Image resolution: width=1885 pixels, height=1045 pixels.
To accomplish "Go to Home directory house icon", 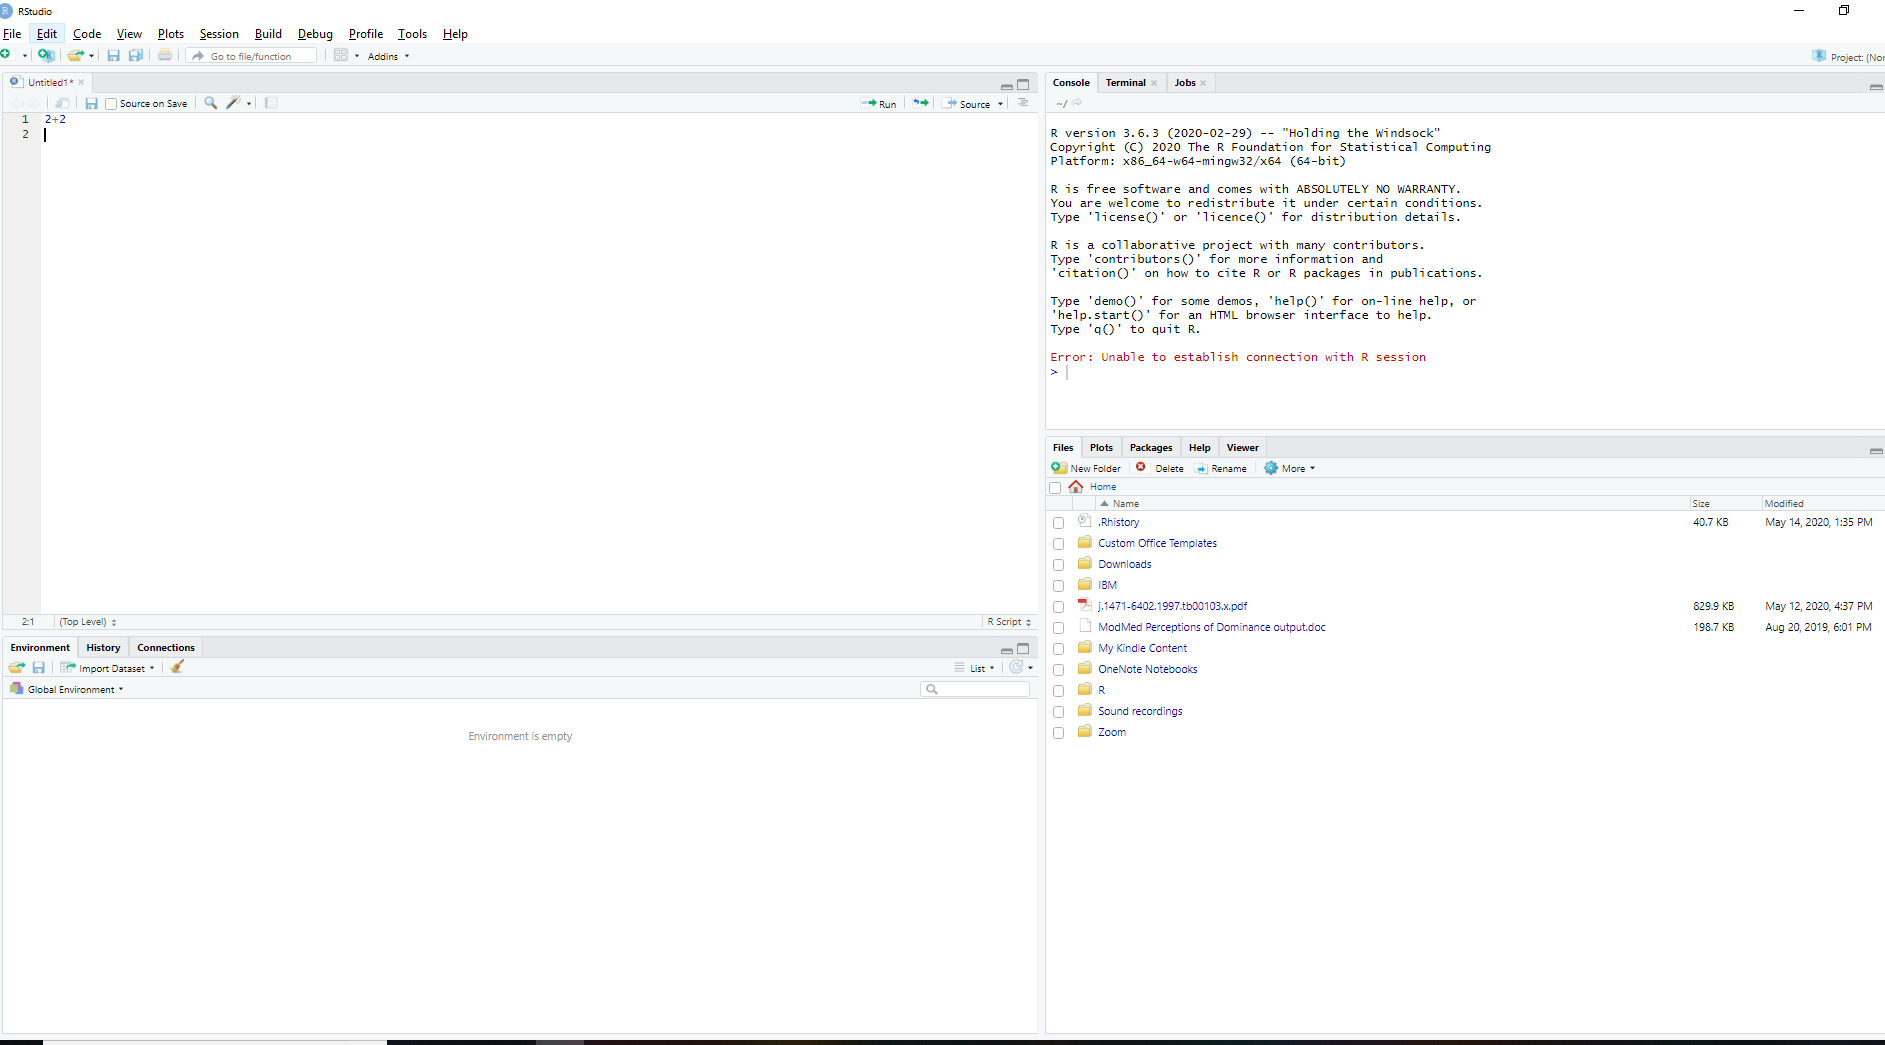I will tap(1076, 487).
